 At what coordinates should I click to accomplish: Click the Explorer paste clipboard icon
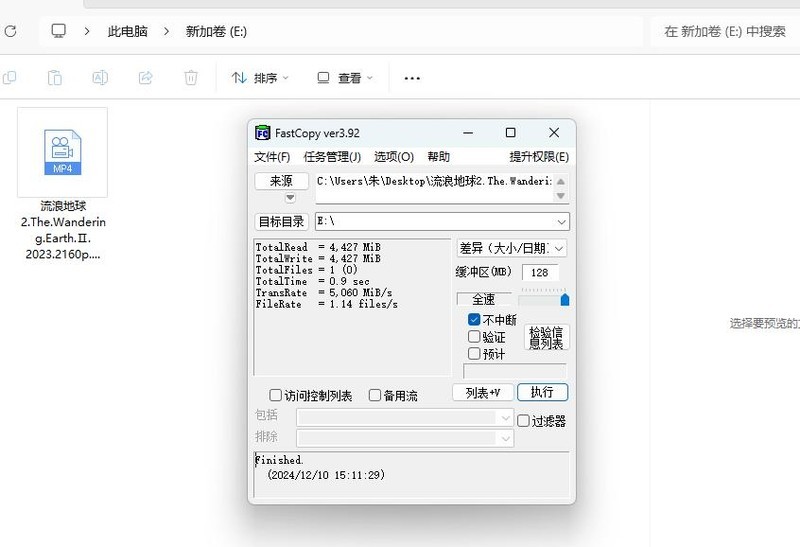[x=55, y=78]
